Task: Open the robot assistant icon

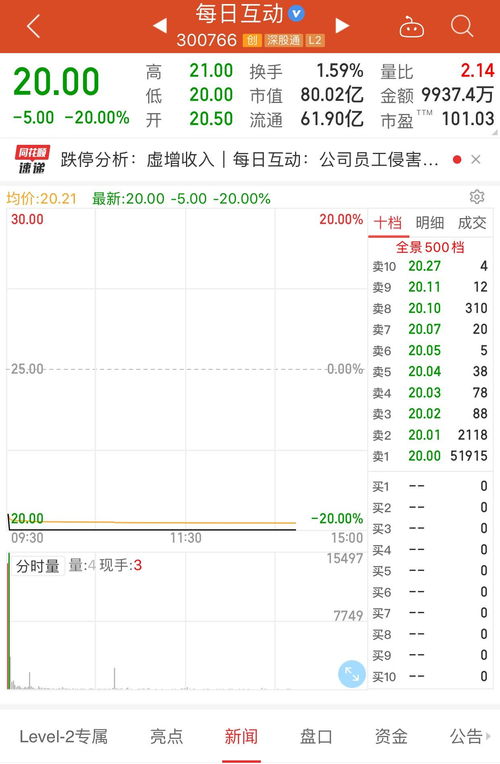Action: pyautogui.click(x=411, y=27)
